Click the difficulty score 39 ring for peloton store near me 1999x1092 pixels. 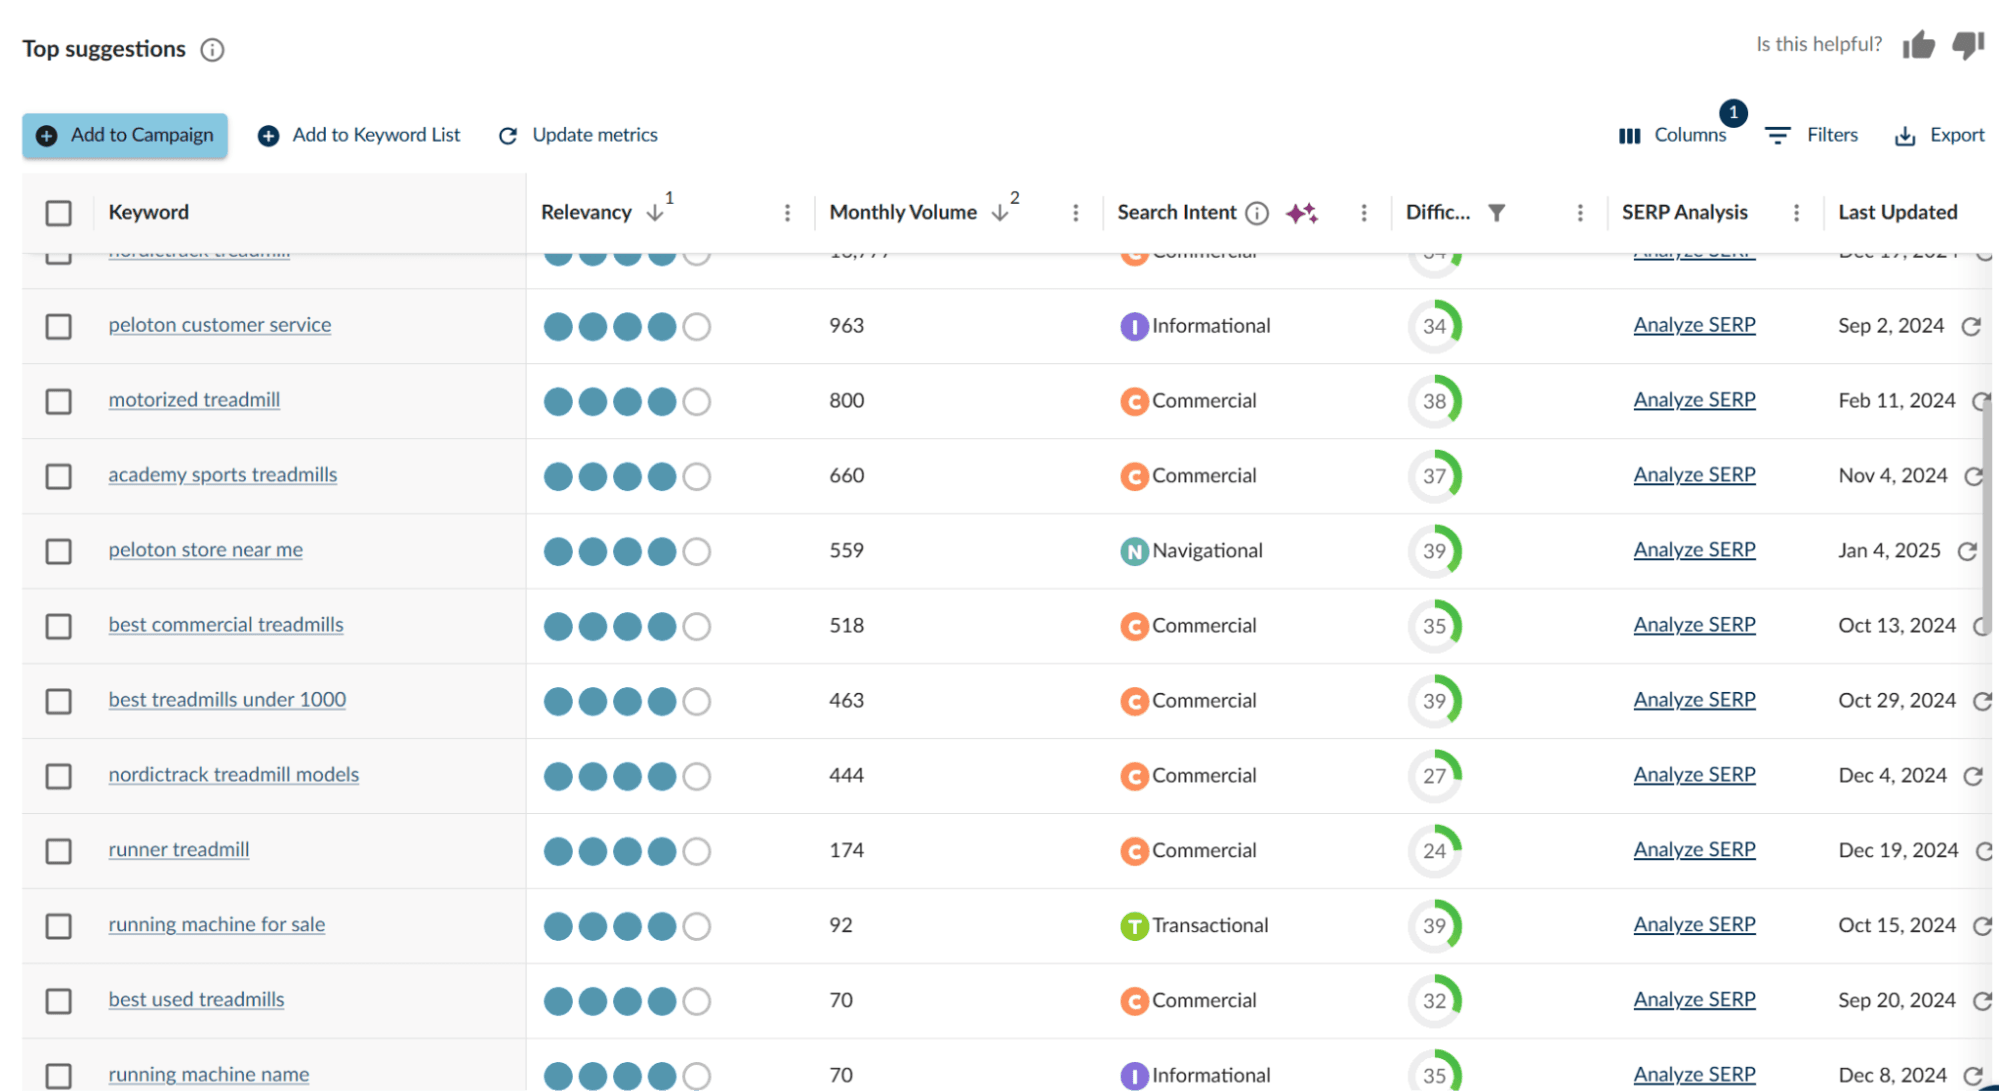pyautogui.click(x=1434, y=551)
